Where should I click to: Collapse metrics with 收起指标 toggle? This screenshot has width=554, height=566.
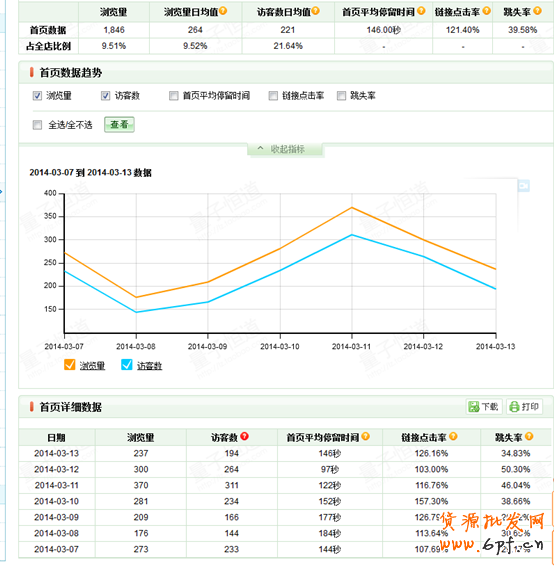286,149
